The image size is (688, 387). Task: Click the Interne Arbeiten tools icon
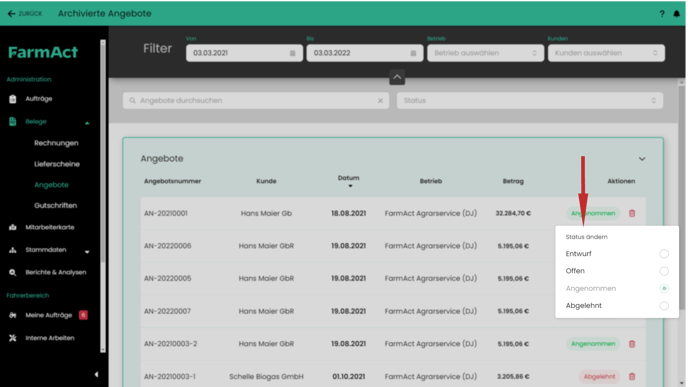[13, 338]
